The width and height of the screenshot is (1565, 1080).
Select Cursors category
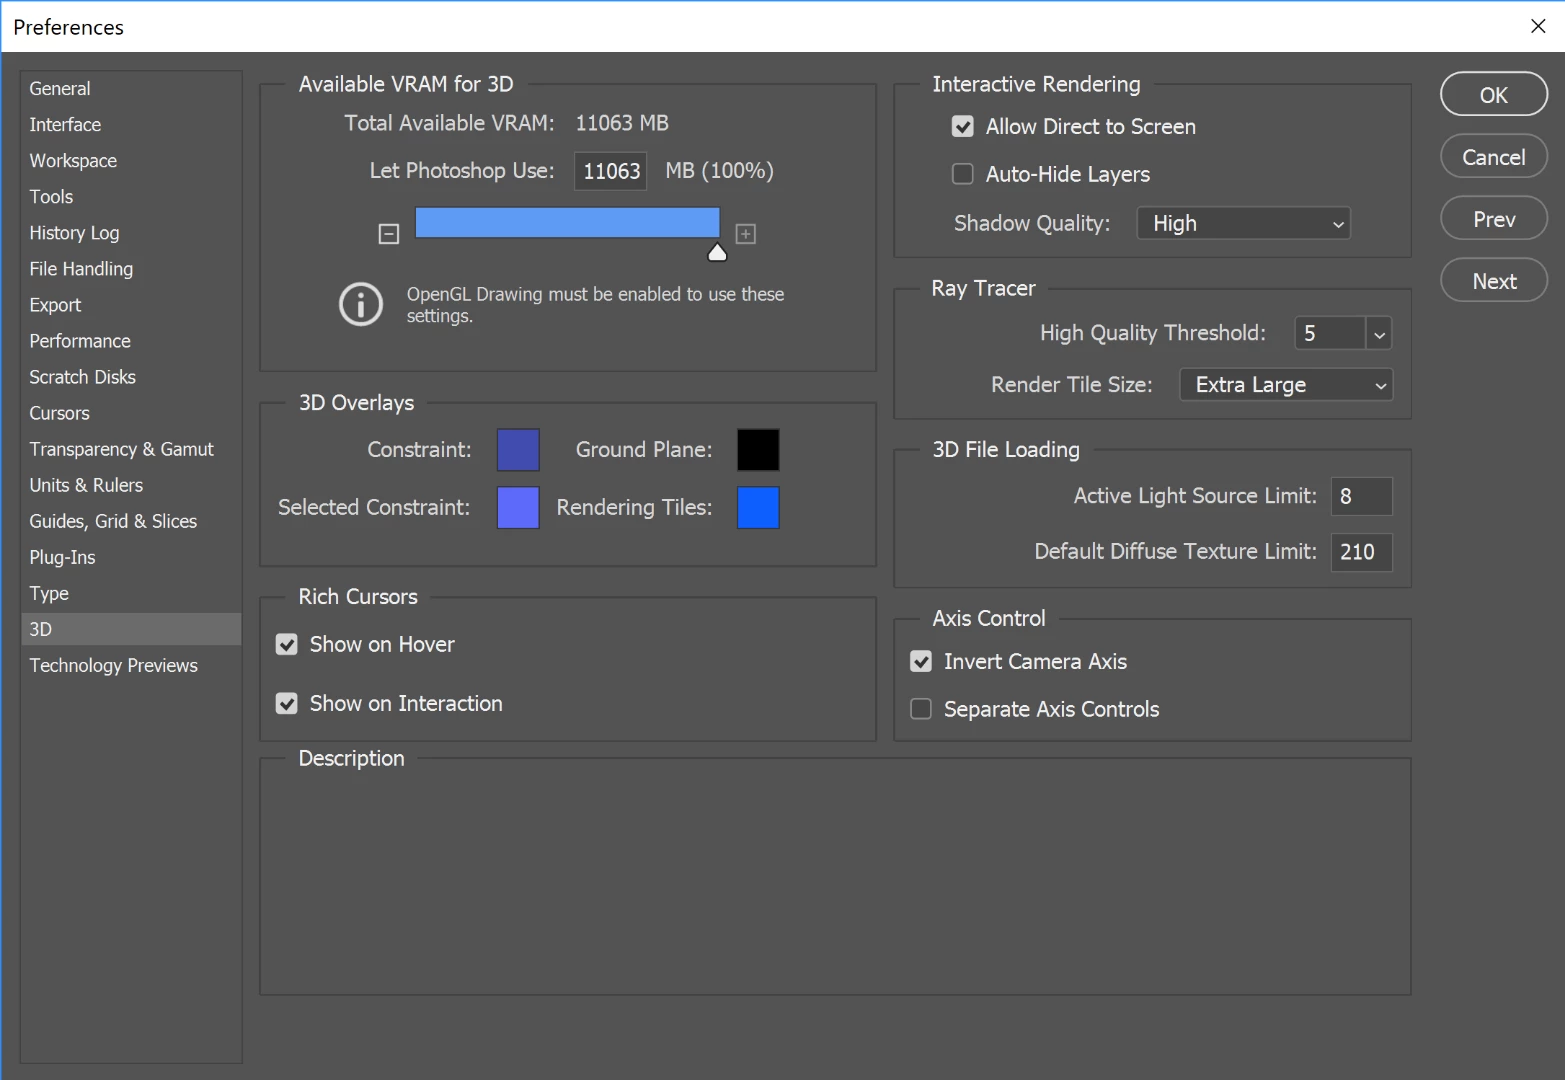[x=131, y=413]
